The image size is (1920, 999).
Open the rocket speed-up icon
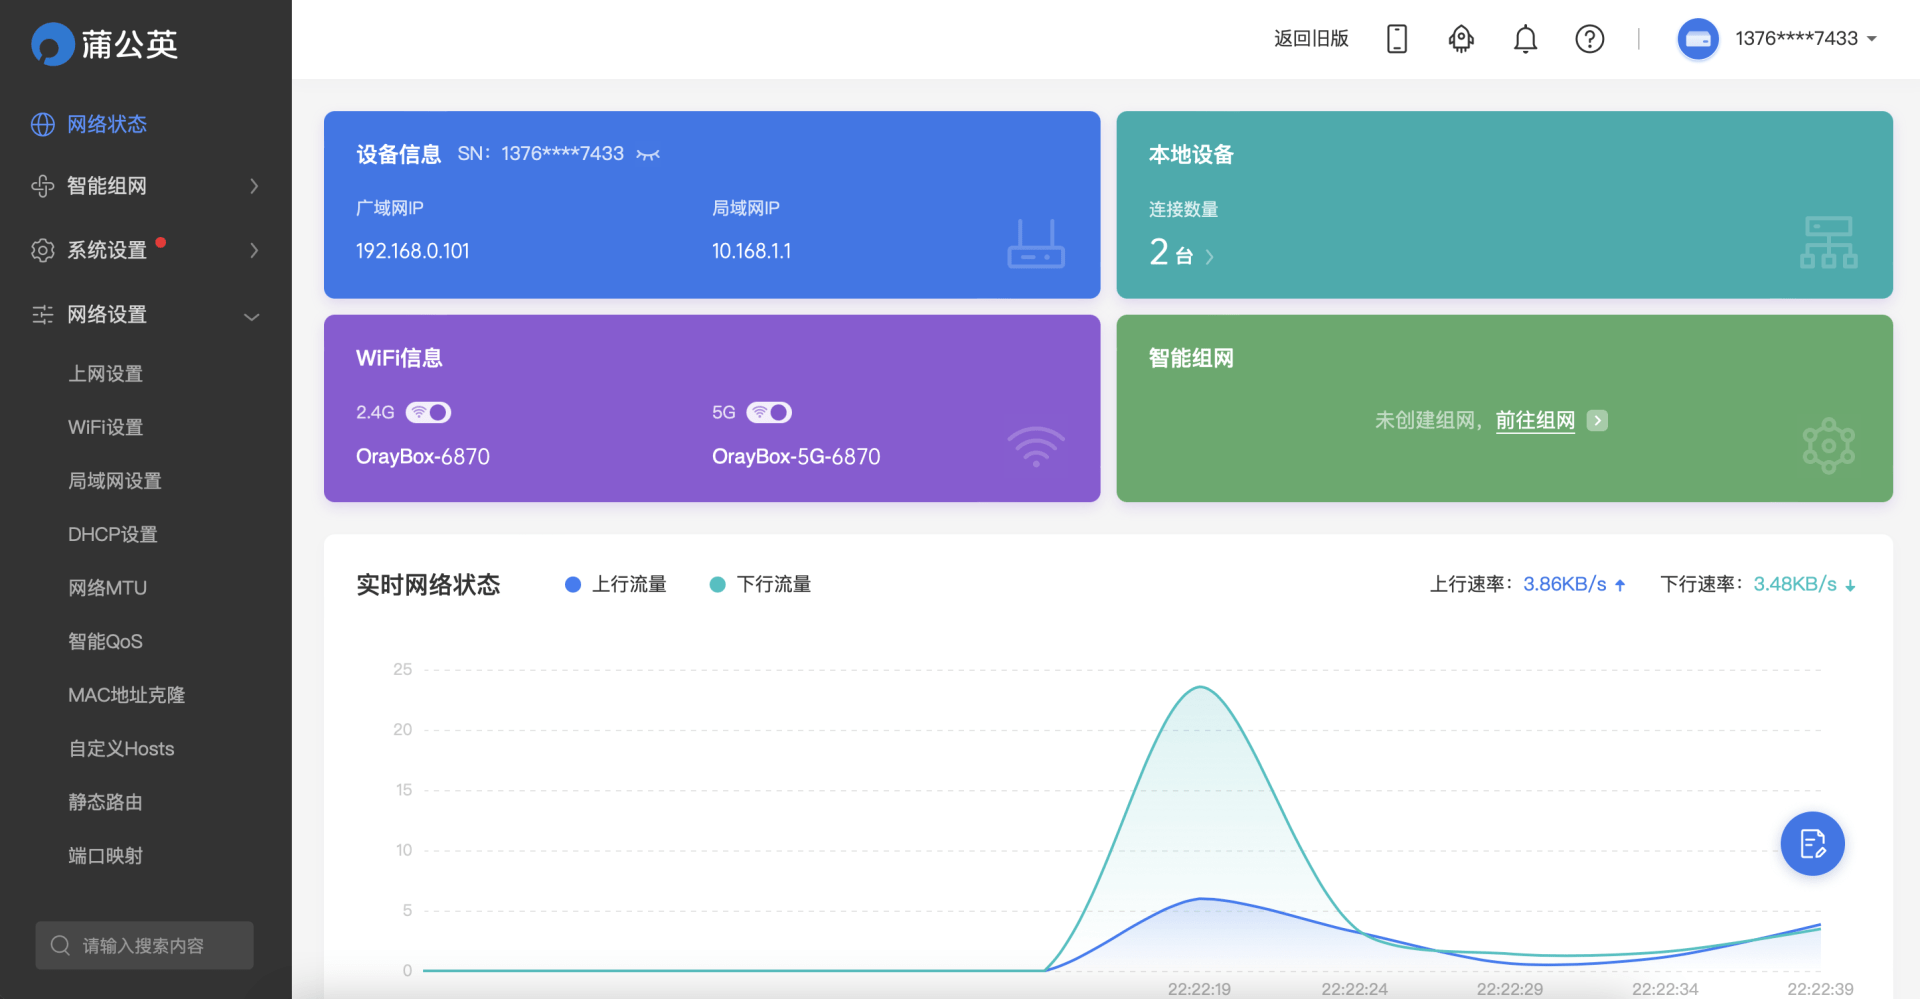[1461, 39]
